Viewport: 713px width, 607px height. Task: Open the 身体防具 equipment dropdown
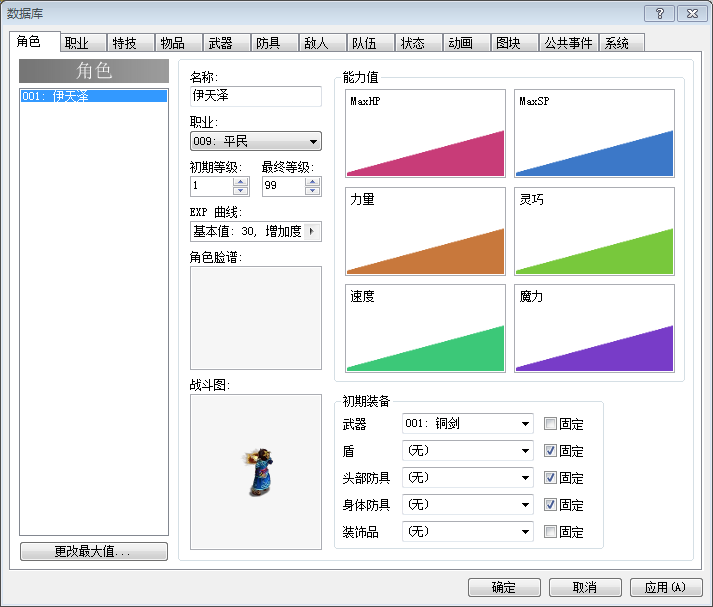click(x=467, y=505)
